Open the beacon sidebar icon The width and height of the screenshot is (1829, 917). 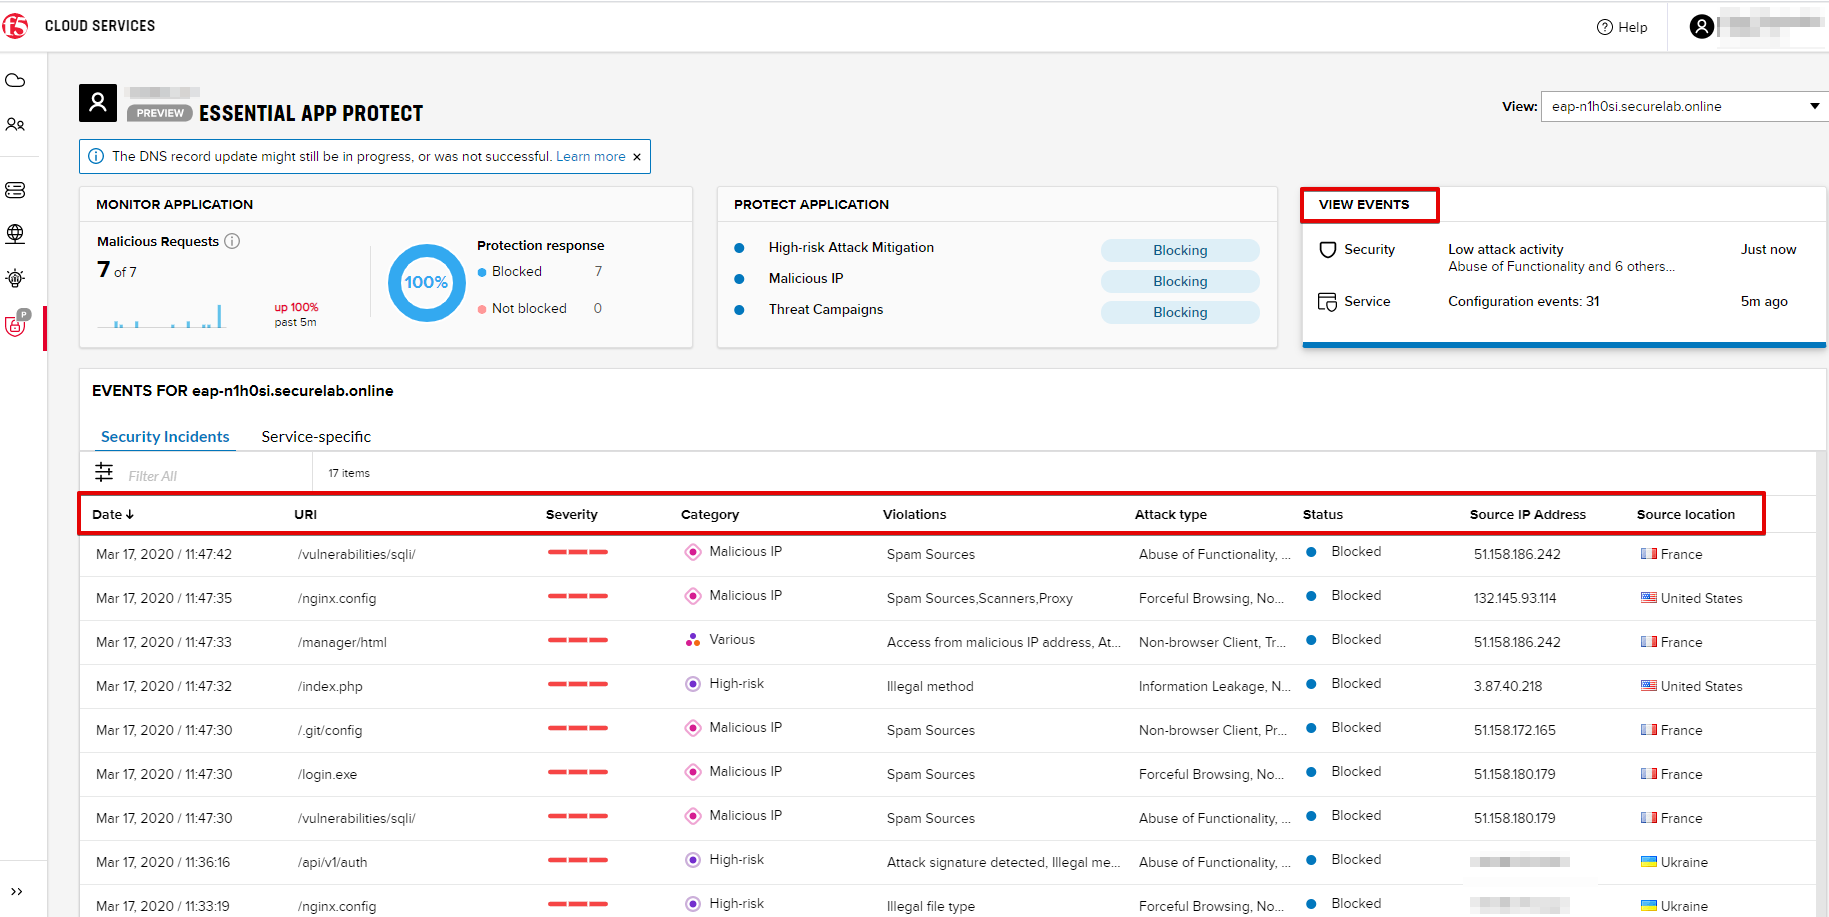point(15,278)
